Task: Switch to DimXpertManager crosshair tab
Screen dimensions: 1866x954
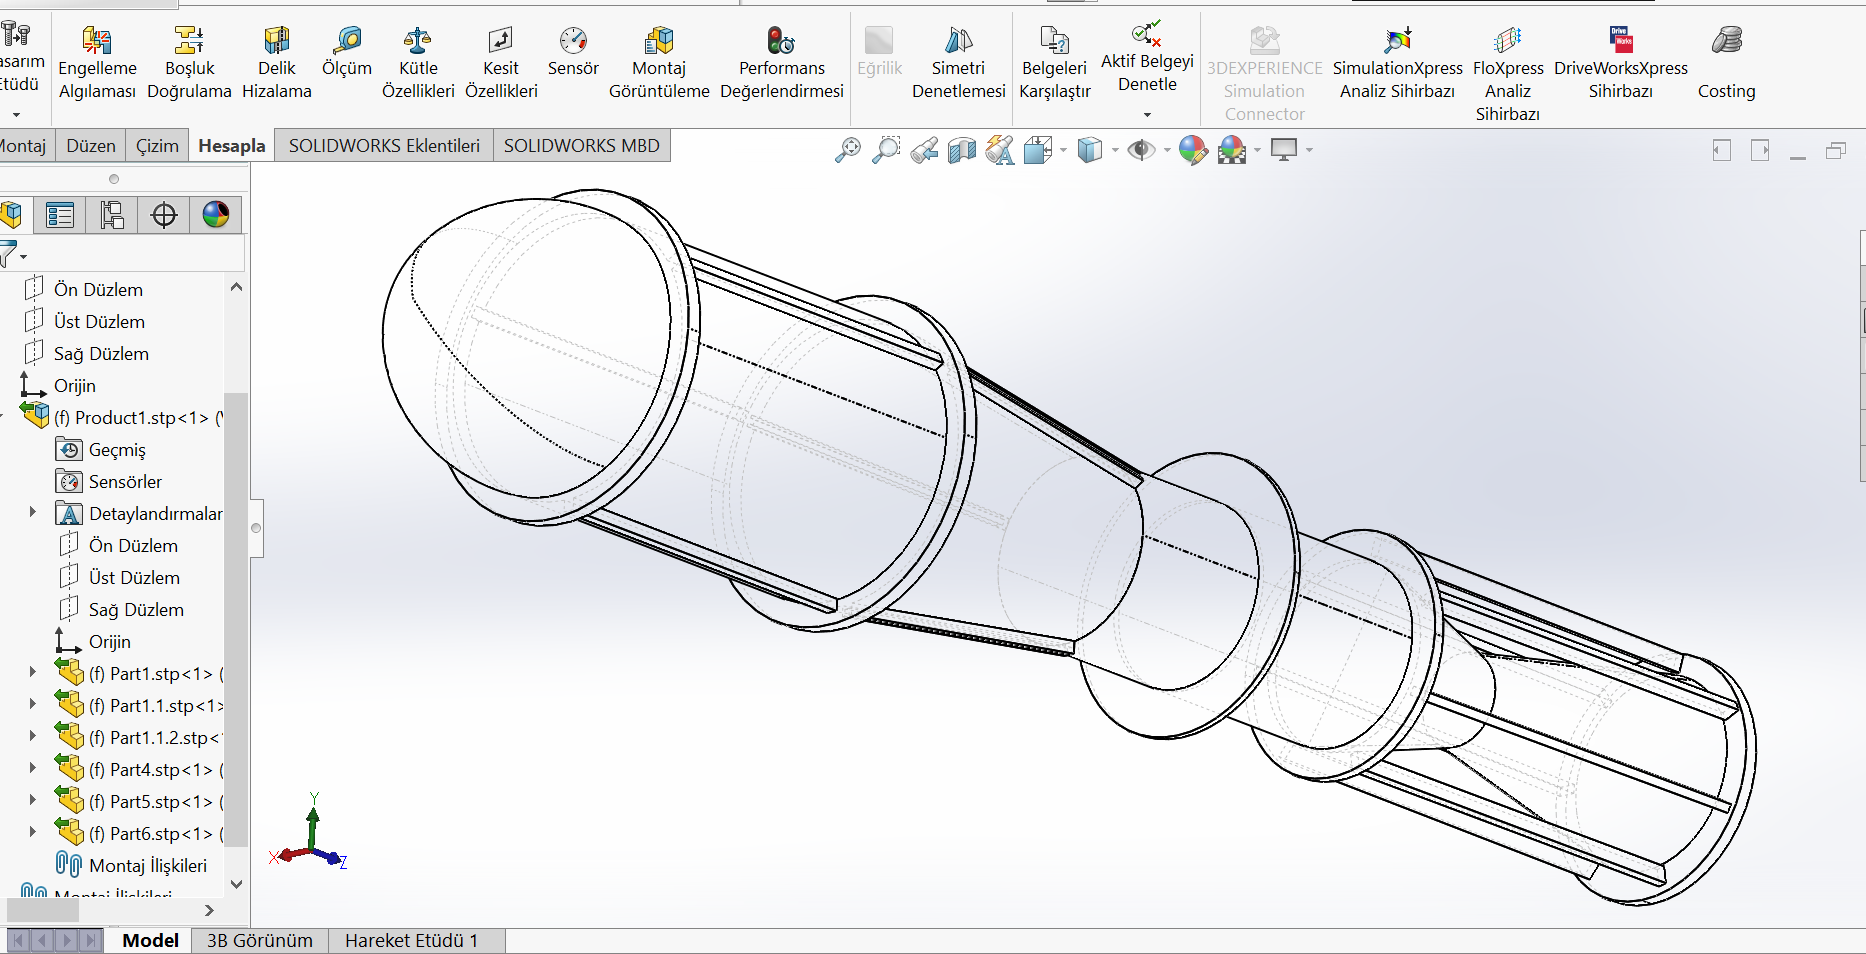Action: pyautogui.click(x=164, y=214)
